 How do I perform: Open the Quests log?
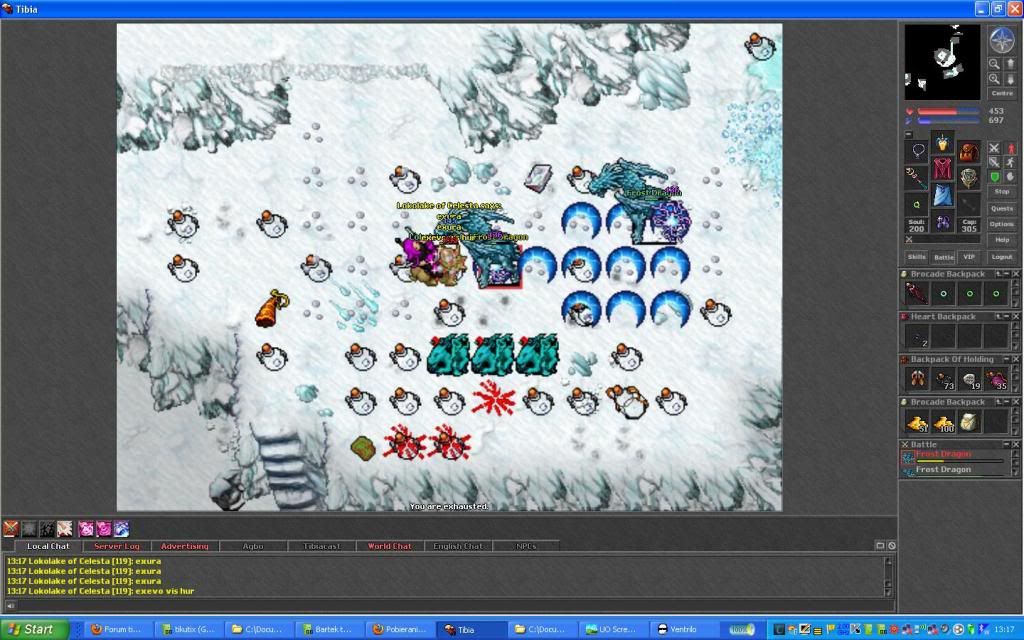1002,209
